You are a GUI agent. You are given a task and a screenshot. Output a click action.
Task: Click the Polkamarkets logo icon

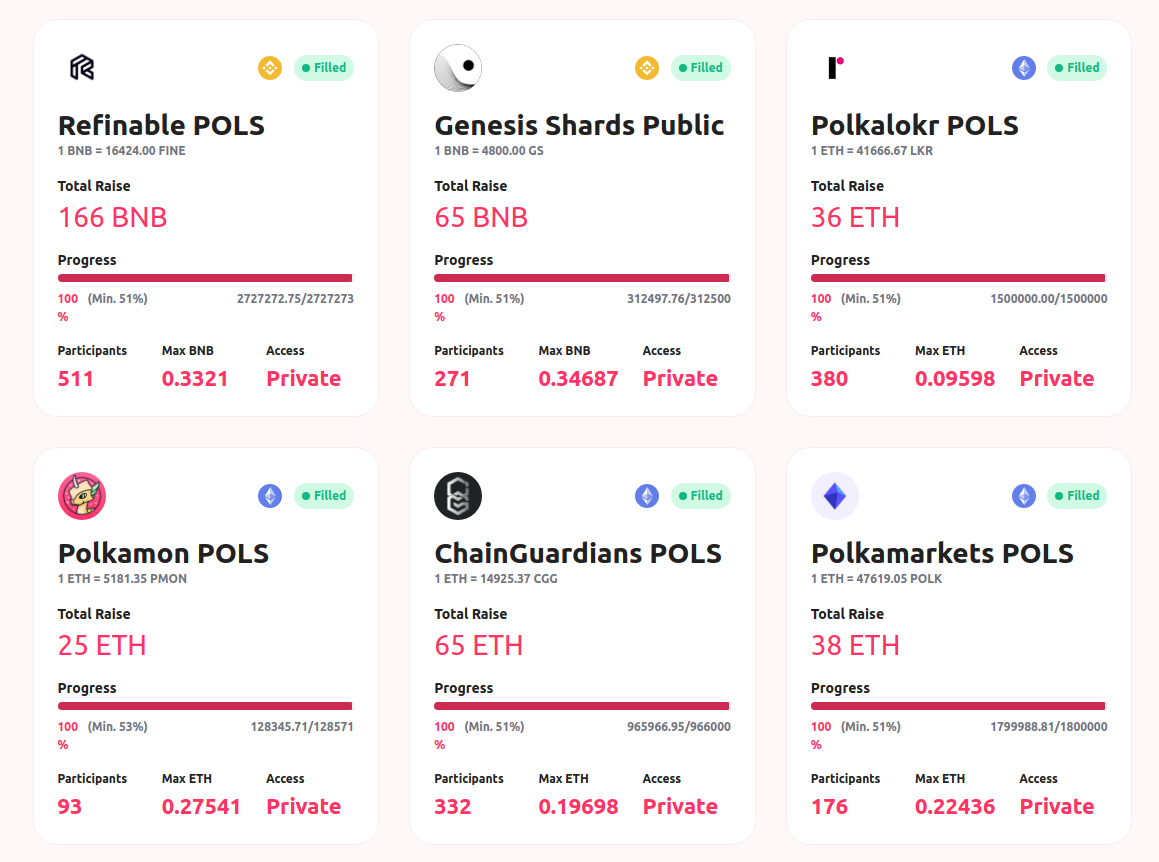pos(834,496)
